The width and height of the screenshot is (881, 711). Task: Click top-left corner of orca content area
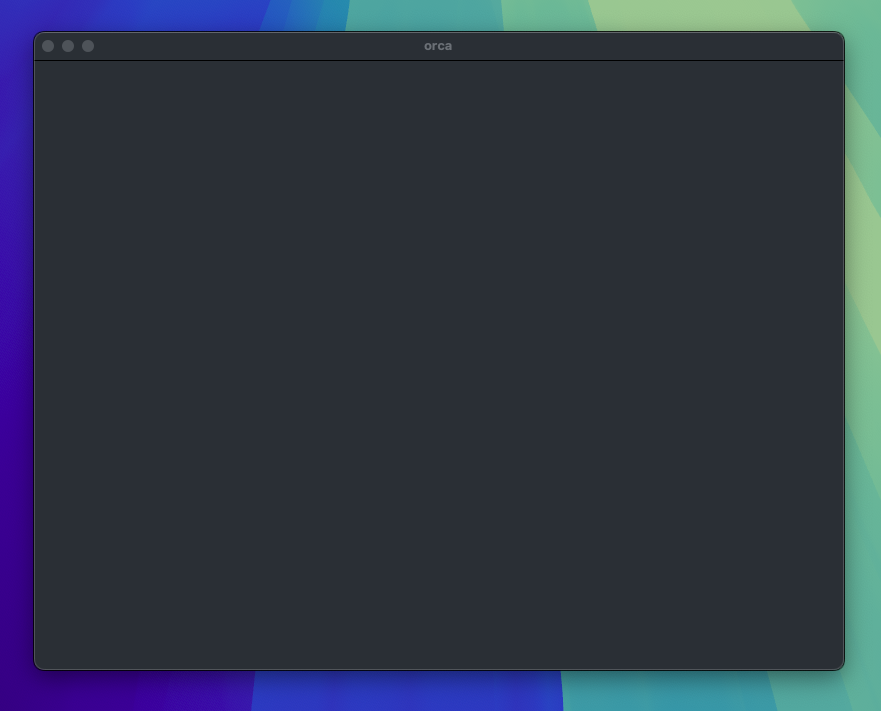tap(40, 66)
